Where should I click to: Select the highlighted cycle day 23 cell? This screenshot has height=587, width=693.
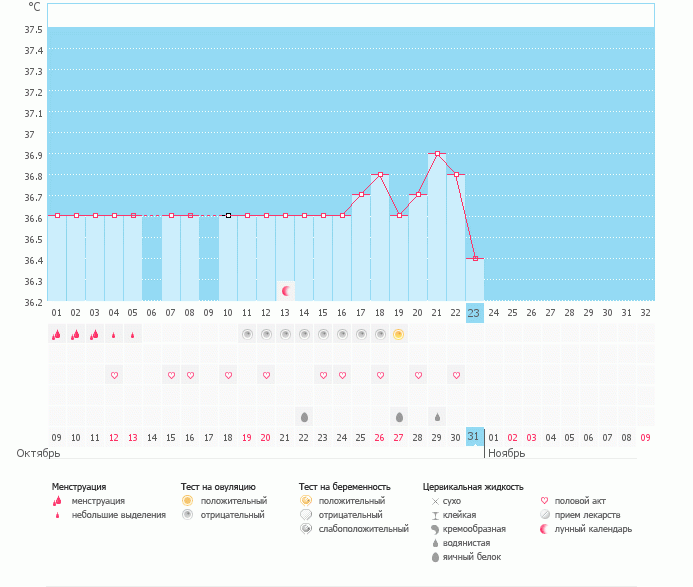click(474, 312)
